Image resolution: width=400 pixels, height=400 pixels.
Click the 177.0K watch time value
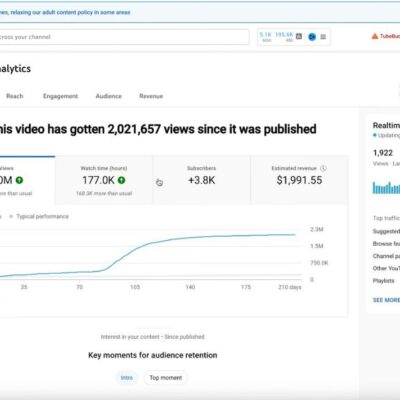tap(98, 180)
